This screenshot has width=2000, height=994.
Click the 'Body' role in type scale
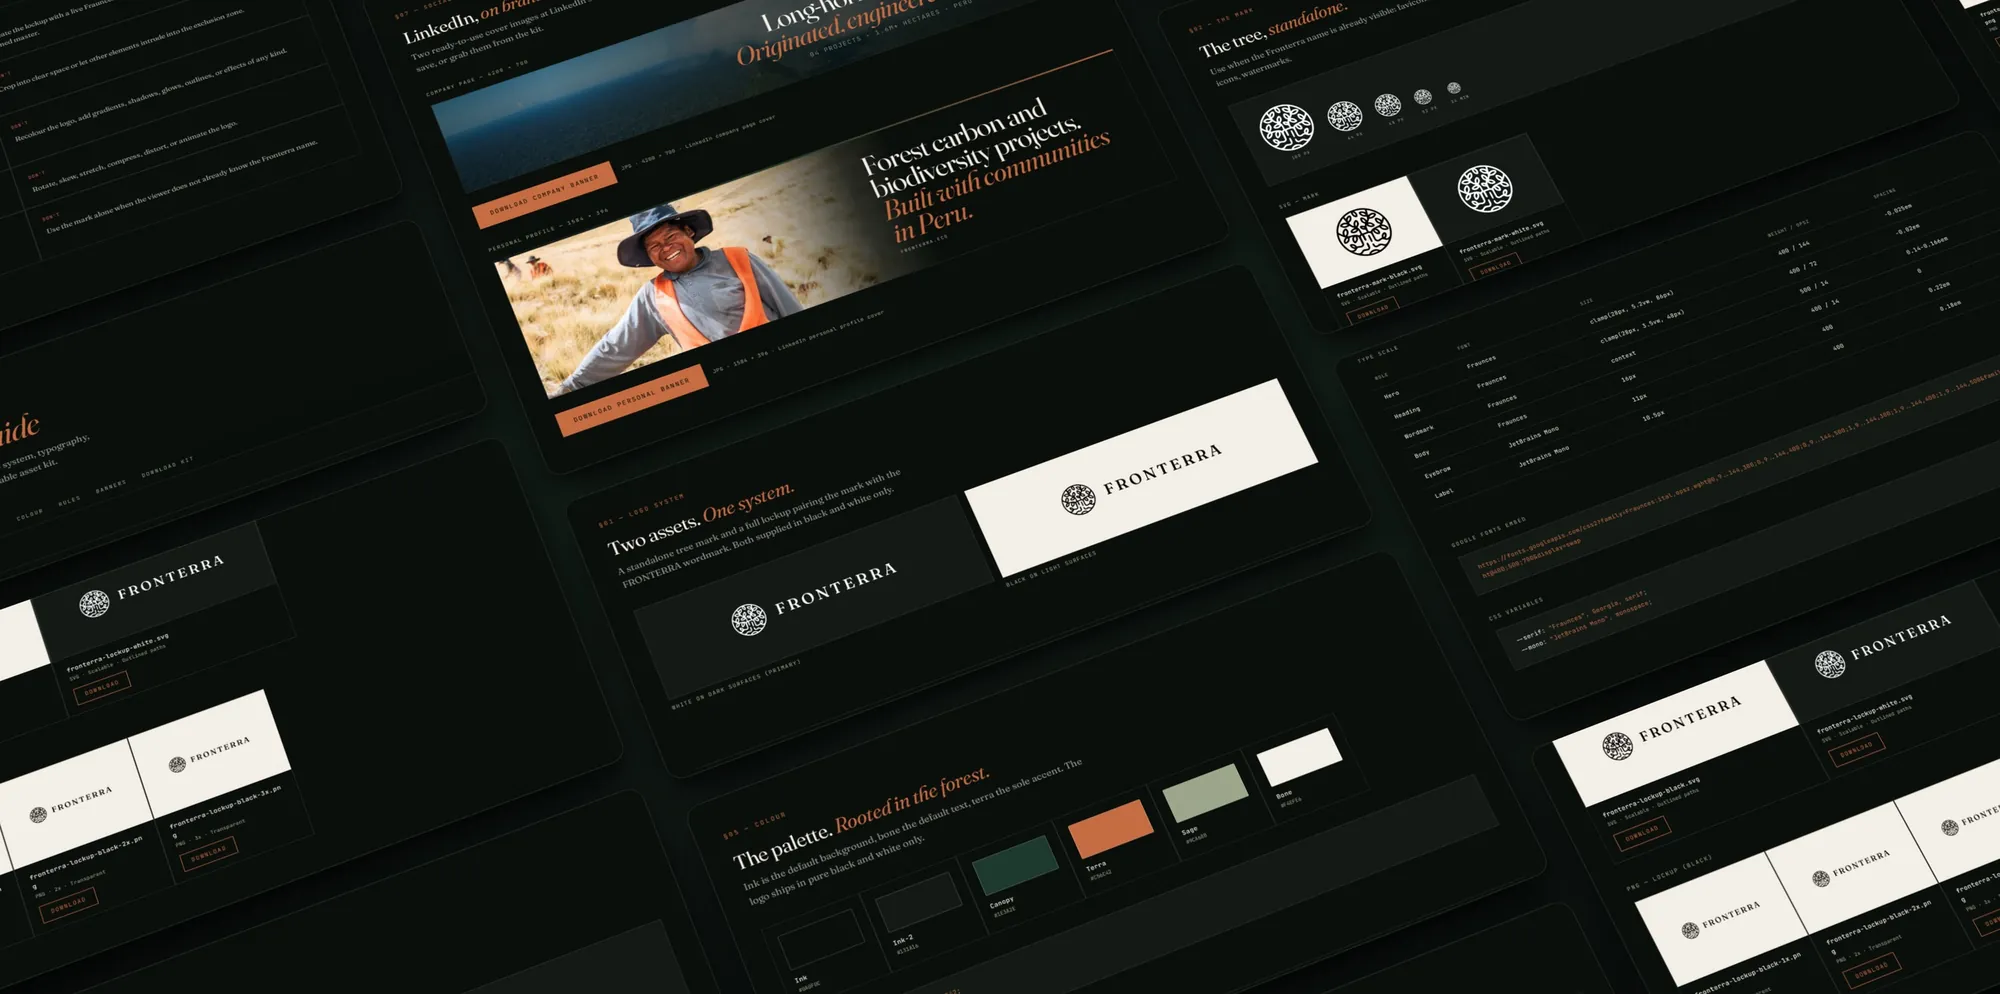click(1422, 454)
